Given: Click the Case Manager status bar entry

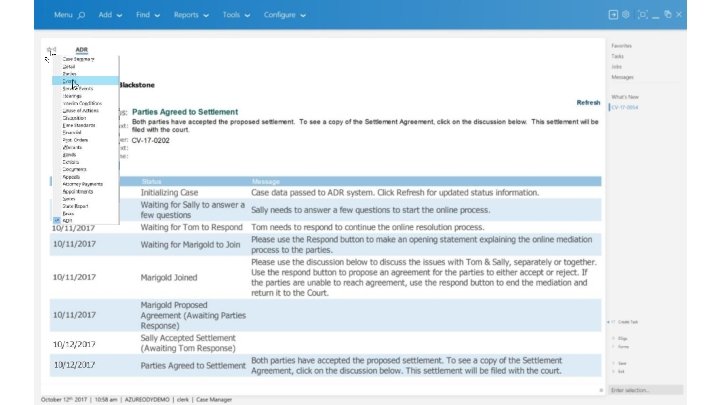Looking at the screenshot, I should tap(214, 399).
